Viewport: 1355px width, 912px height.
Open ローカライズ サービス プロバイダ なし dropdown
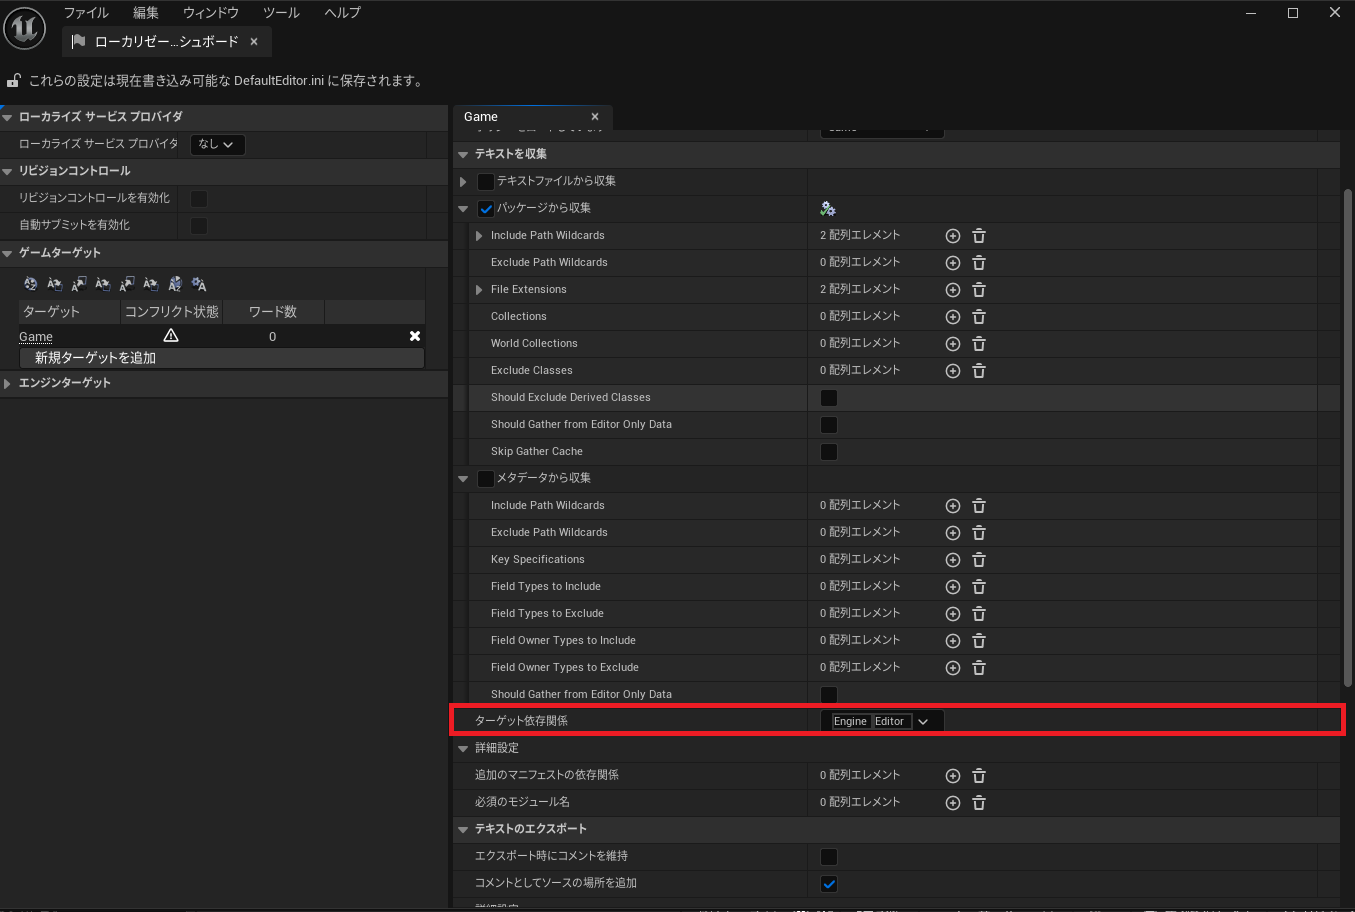point(217,144)
